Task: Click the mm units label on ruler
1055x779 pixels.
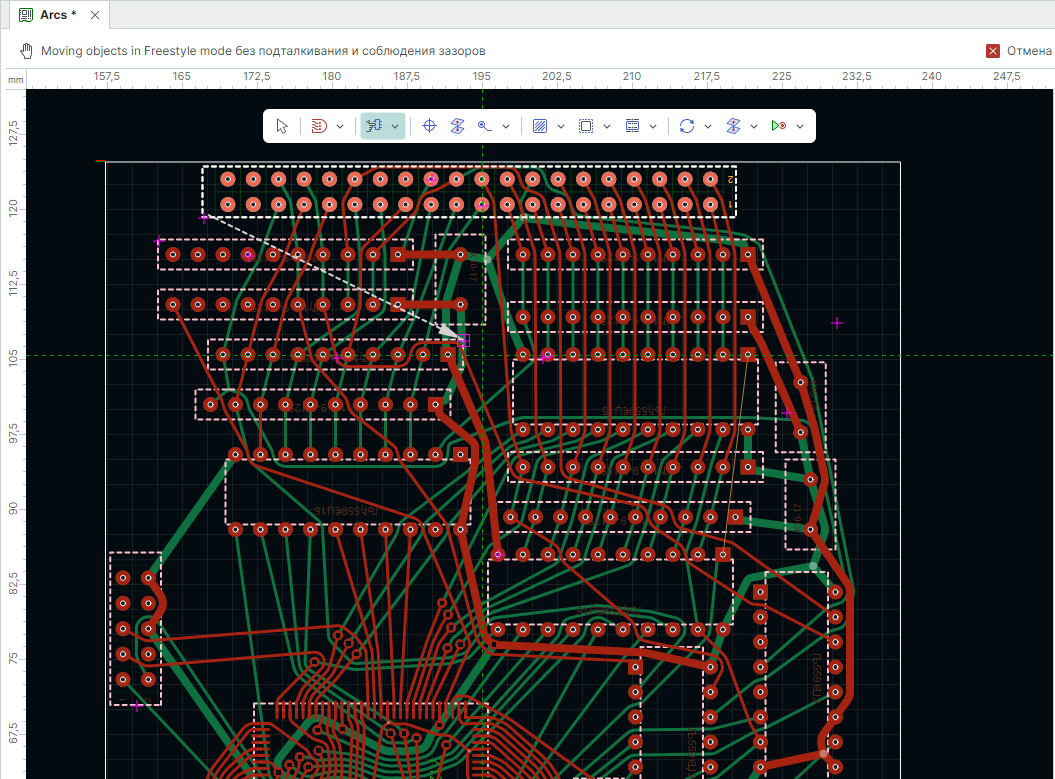Action: [x=16, y=79]
